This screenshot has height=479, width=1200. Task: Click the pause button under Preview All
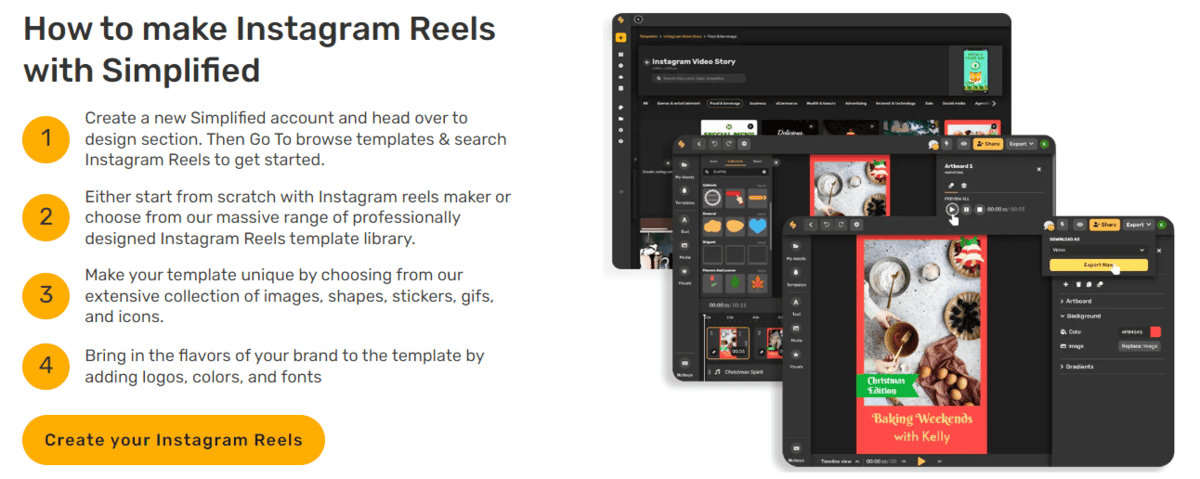coord(966,209)
